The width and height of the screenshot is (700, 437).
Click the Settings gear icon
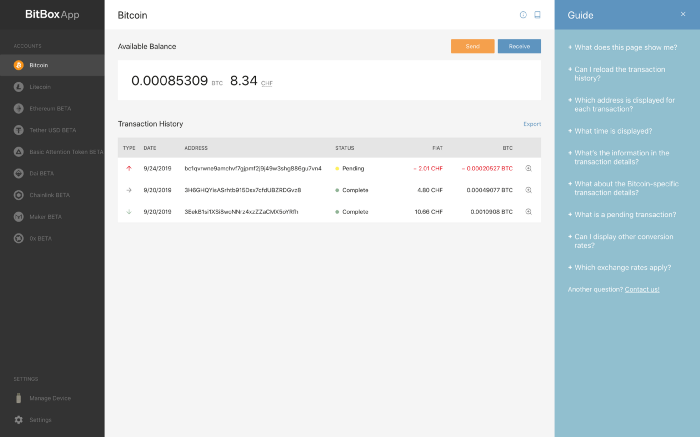click(x=18, y=420)
